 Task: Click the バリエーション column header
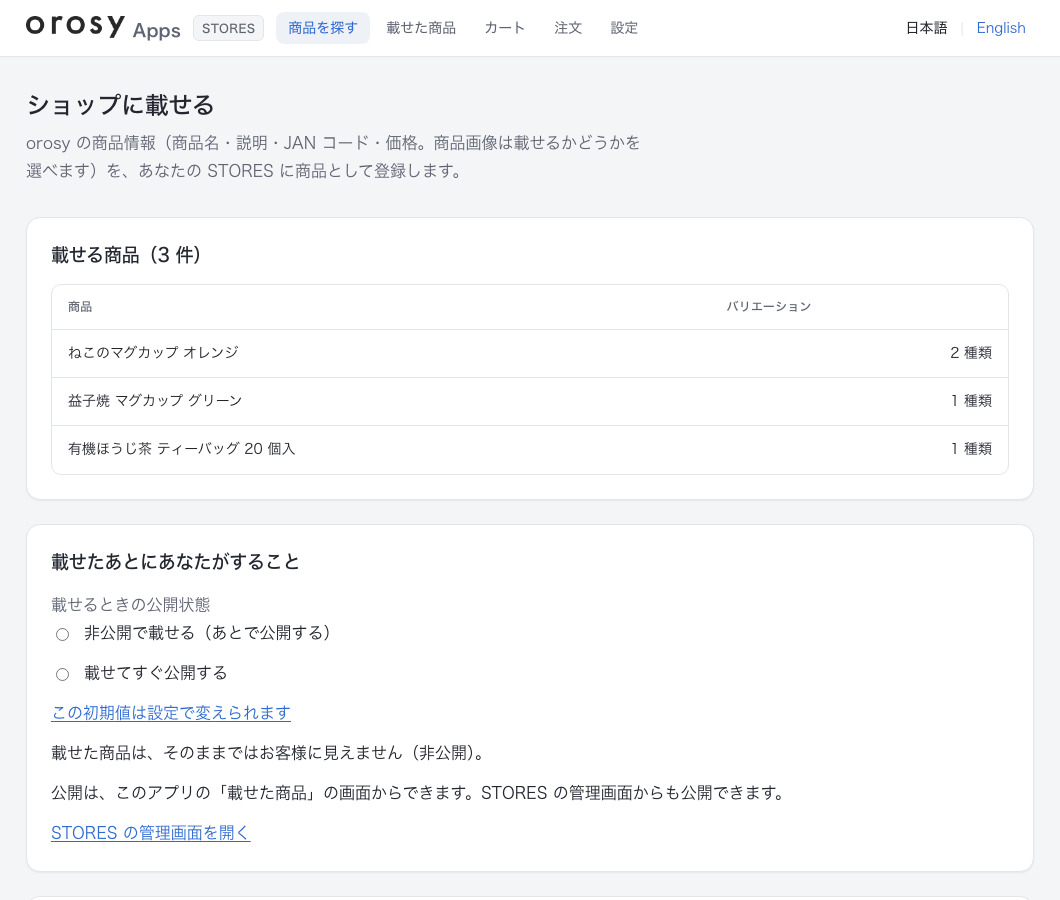tap(769, 307)
